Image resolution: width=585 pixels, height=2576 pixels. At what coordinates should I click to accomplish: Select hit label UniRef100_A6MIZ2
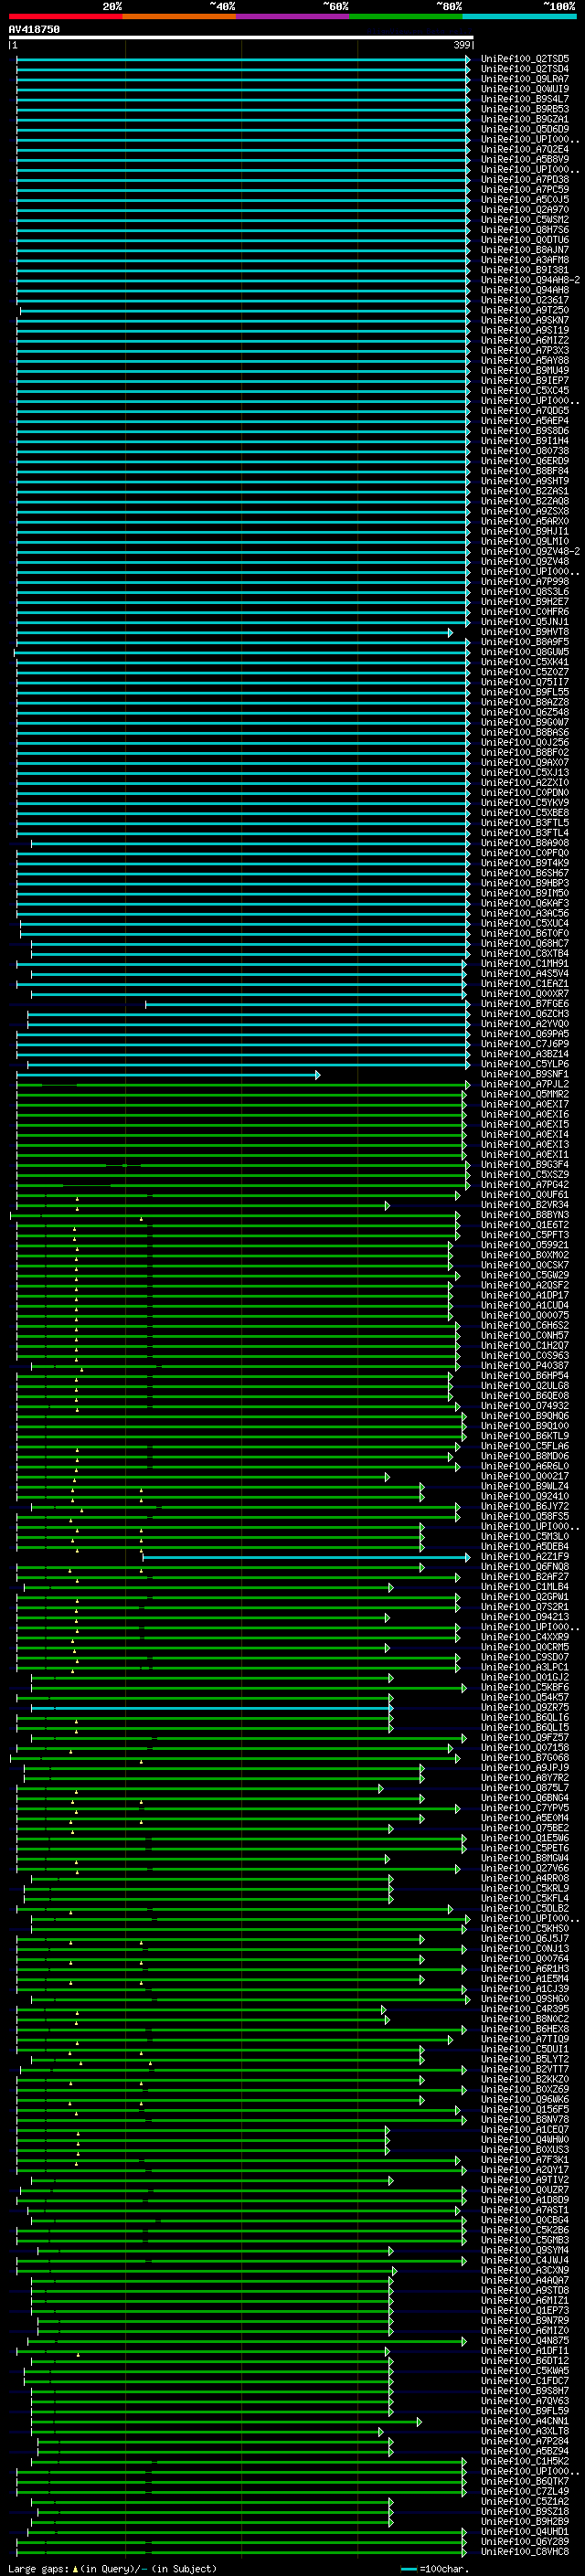pos(524,340)
